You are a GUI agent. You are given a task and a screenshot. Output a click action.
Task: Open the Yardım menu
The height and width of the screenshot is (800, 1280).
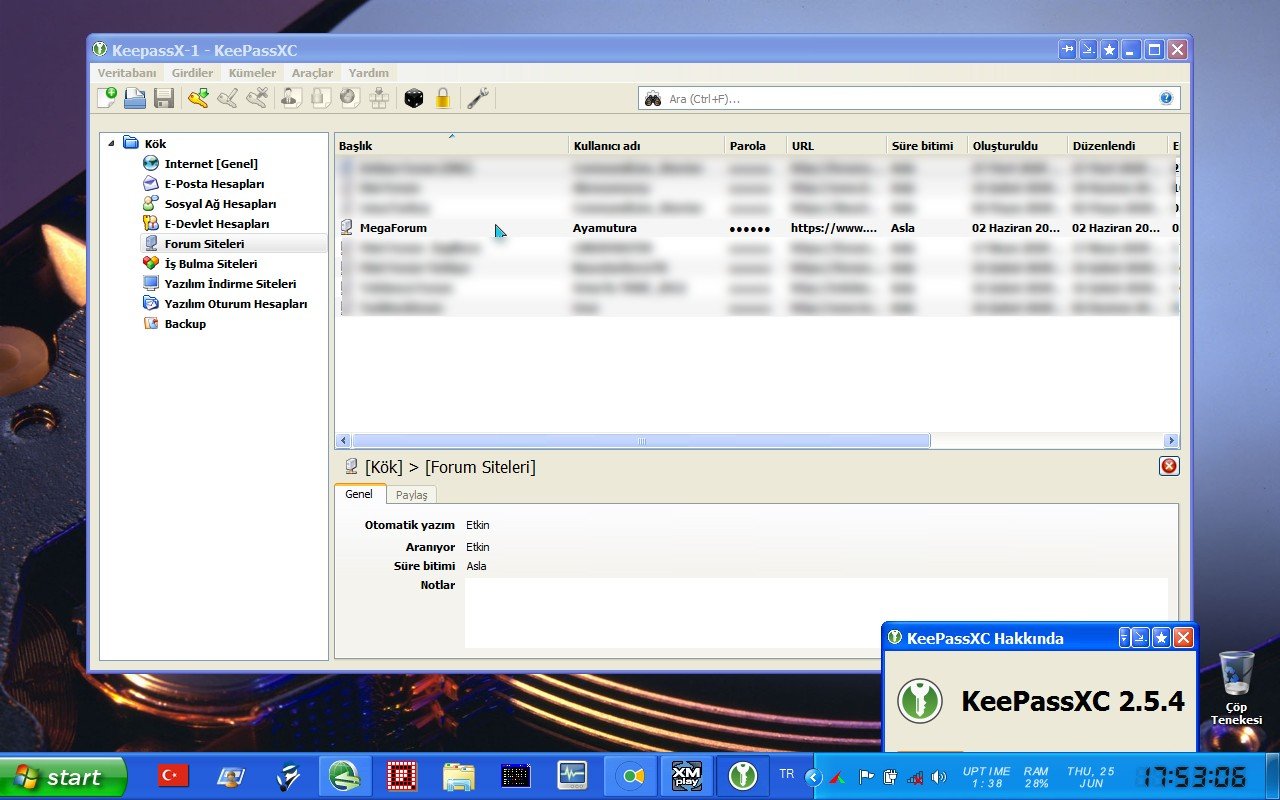368,73
